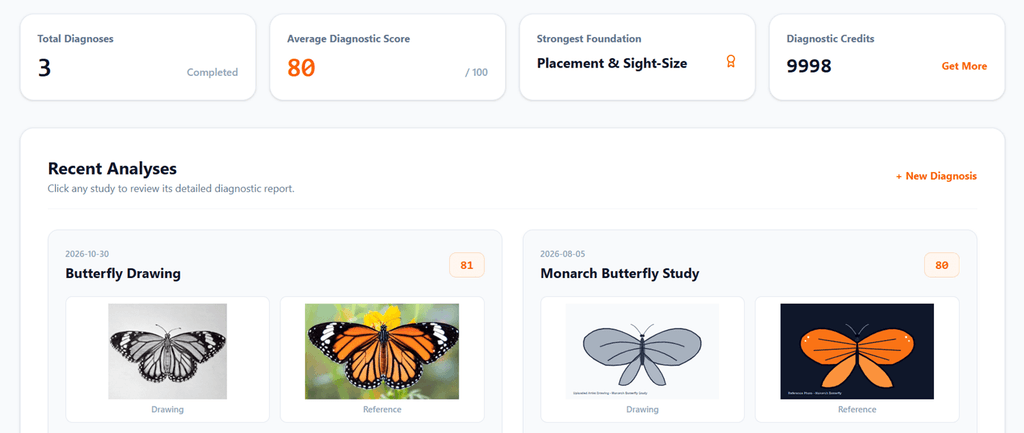1024x433 pixels.
Task: Start a New Diagnosis
Action: (x=936, y=176)
